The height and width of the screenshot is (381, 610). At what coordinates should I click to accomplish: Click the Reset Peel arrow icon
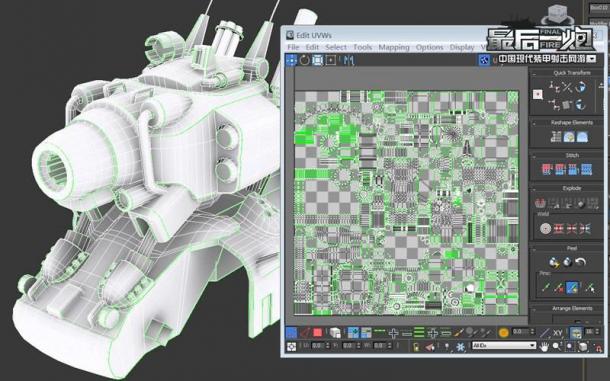tap(580, 262)
